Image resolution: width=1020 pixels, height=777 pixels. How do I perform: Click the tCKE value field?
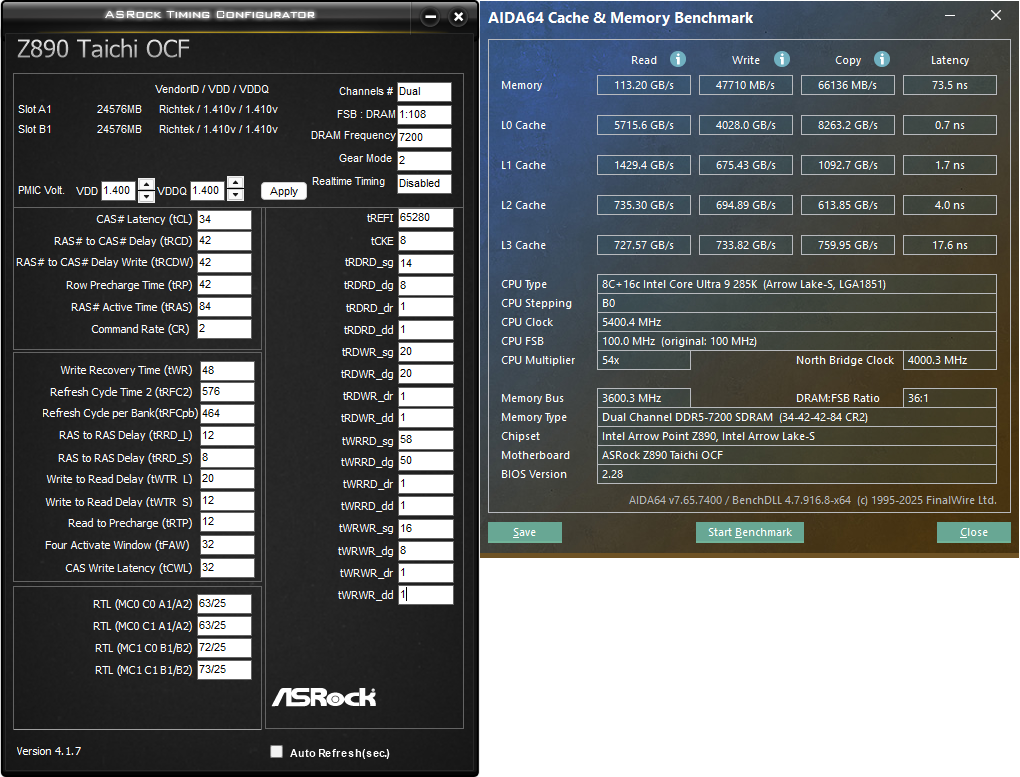pyautogui.click(x=425, y=241)
